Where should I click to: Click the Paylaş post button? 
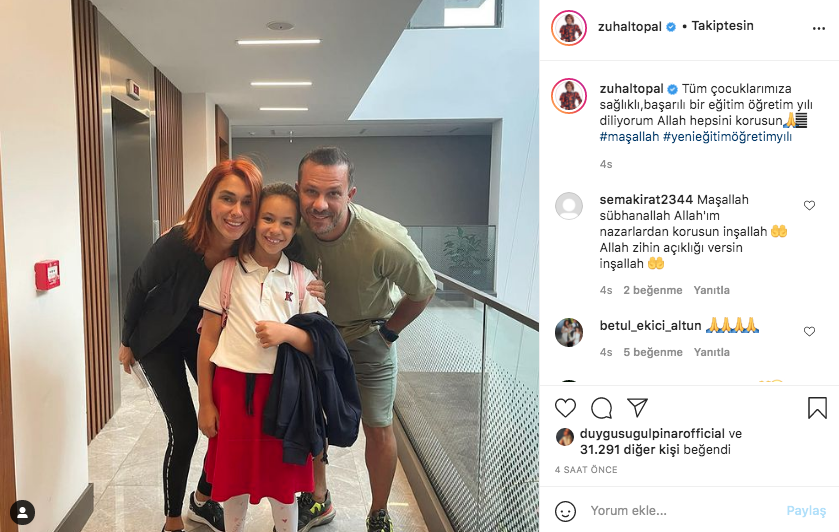coord(806,511)
